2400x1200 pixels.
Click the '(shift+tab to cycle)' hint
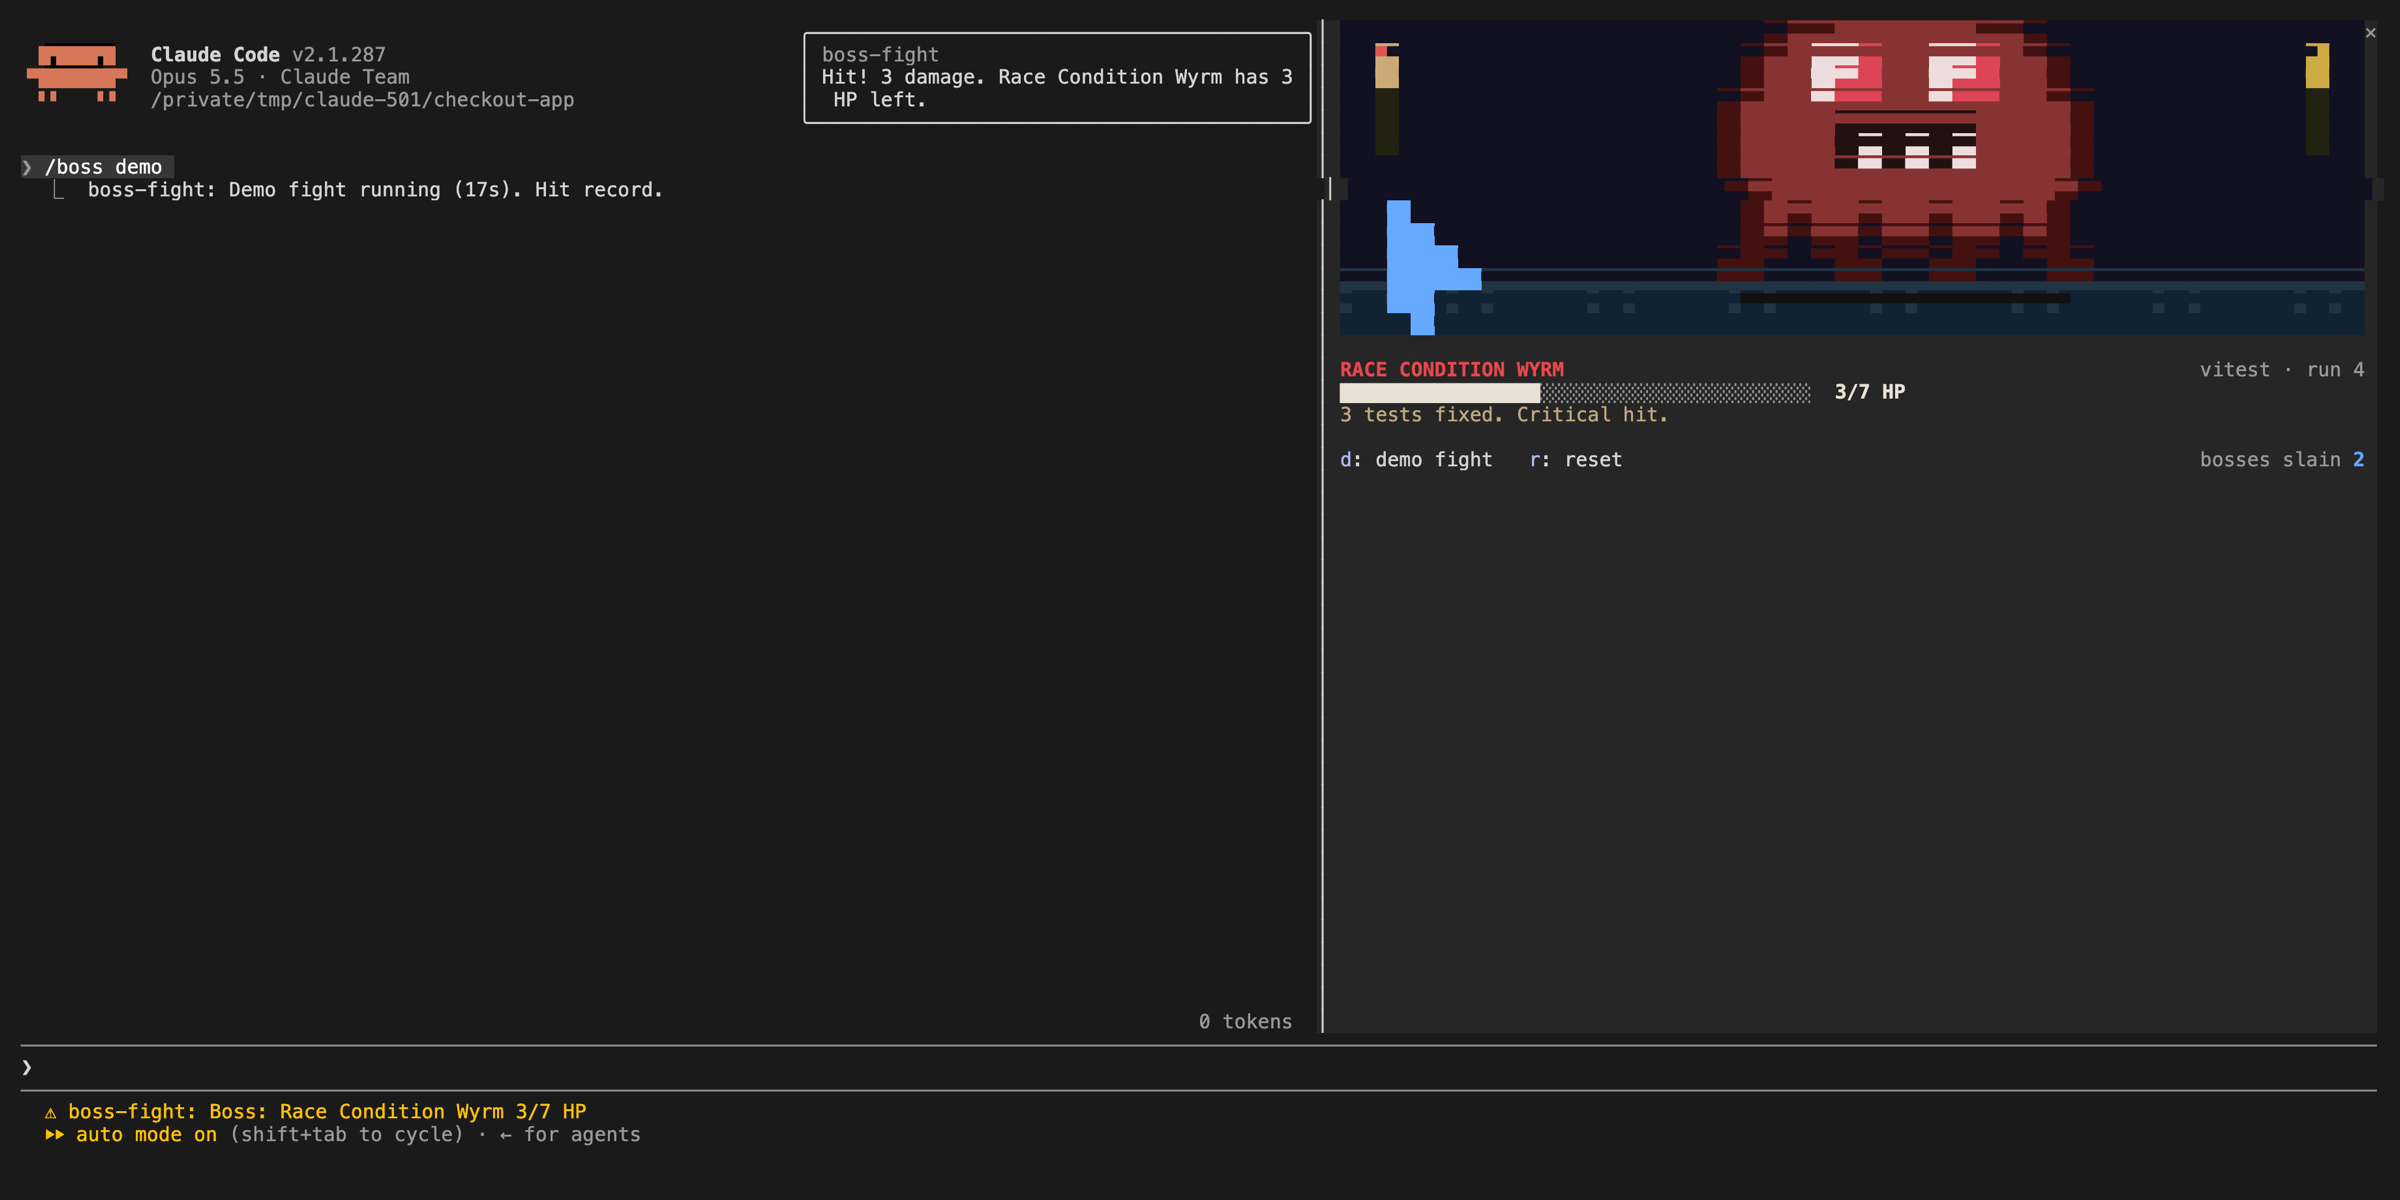tap(346, 1135)
